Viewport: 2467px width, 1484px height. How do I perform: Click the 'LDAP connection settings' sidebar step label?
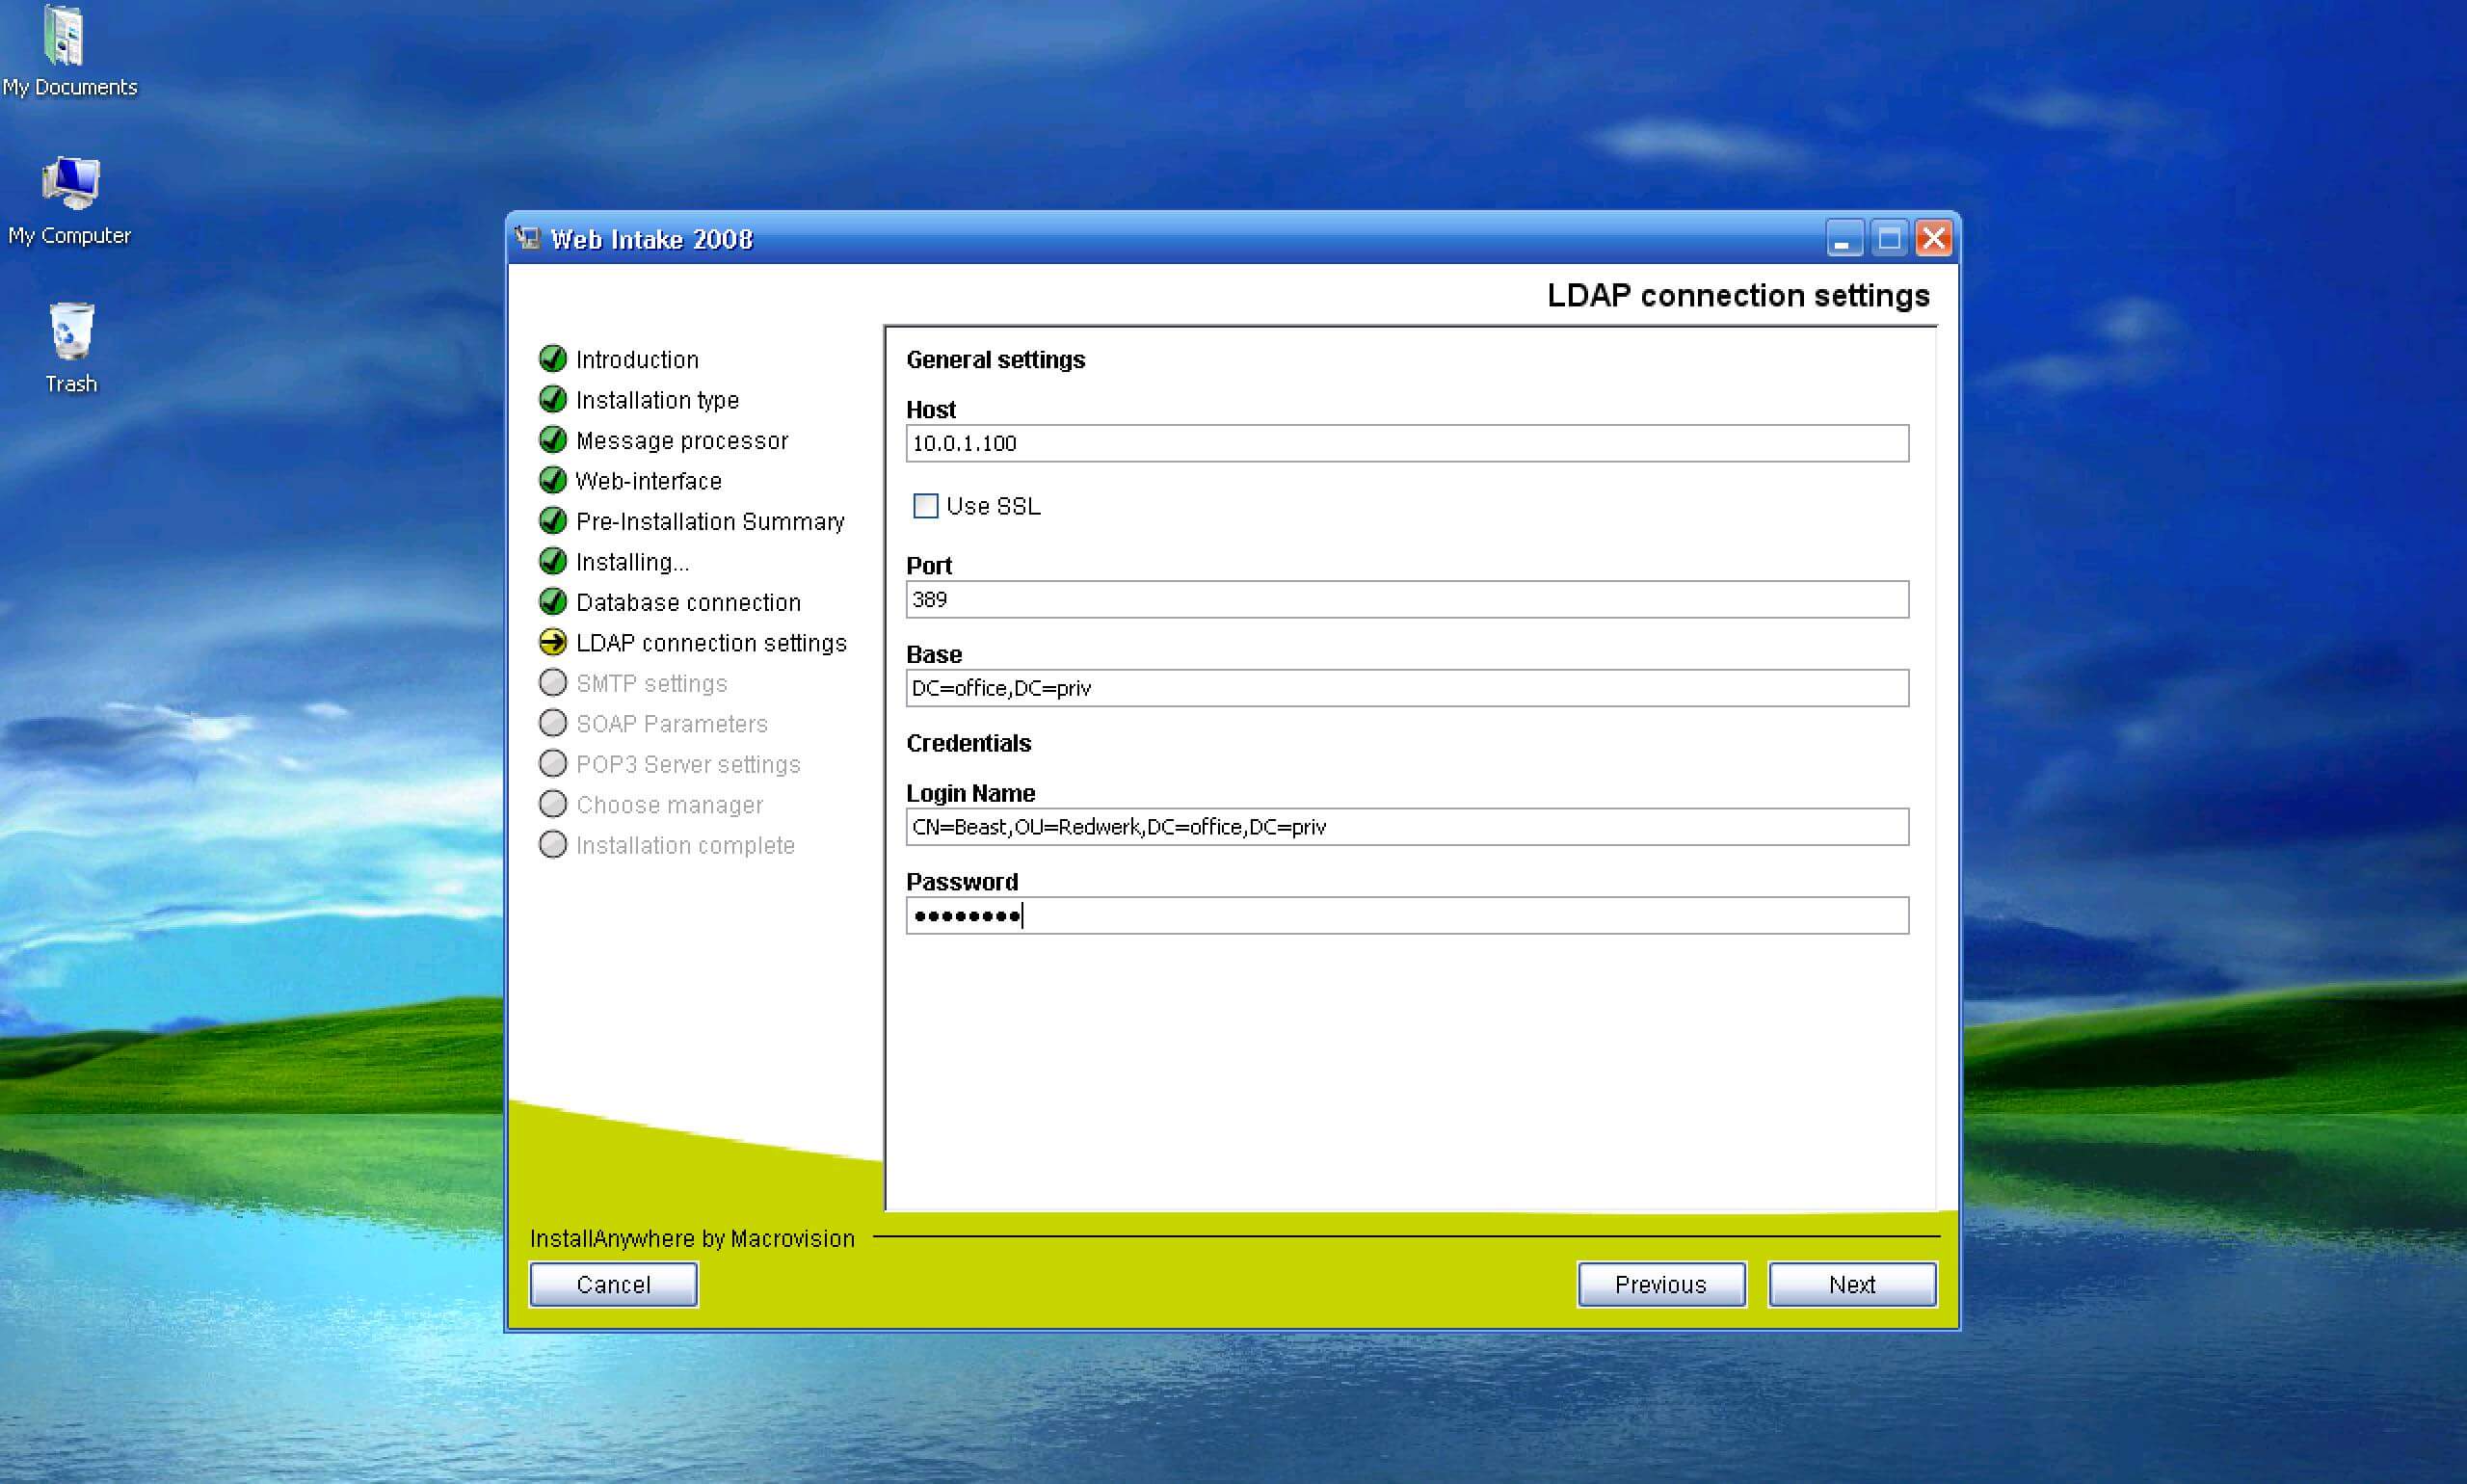click(x=711, y=643)
